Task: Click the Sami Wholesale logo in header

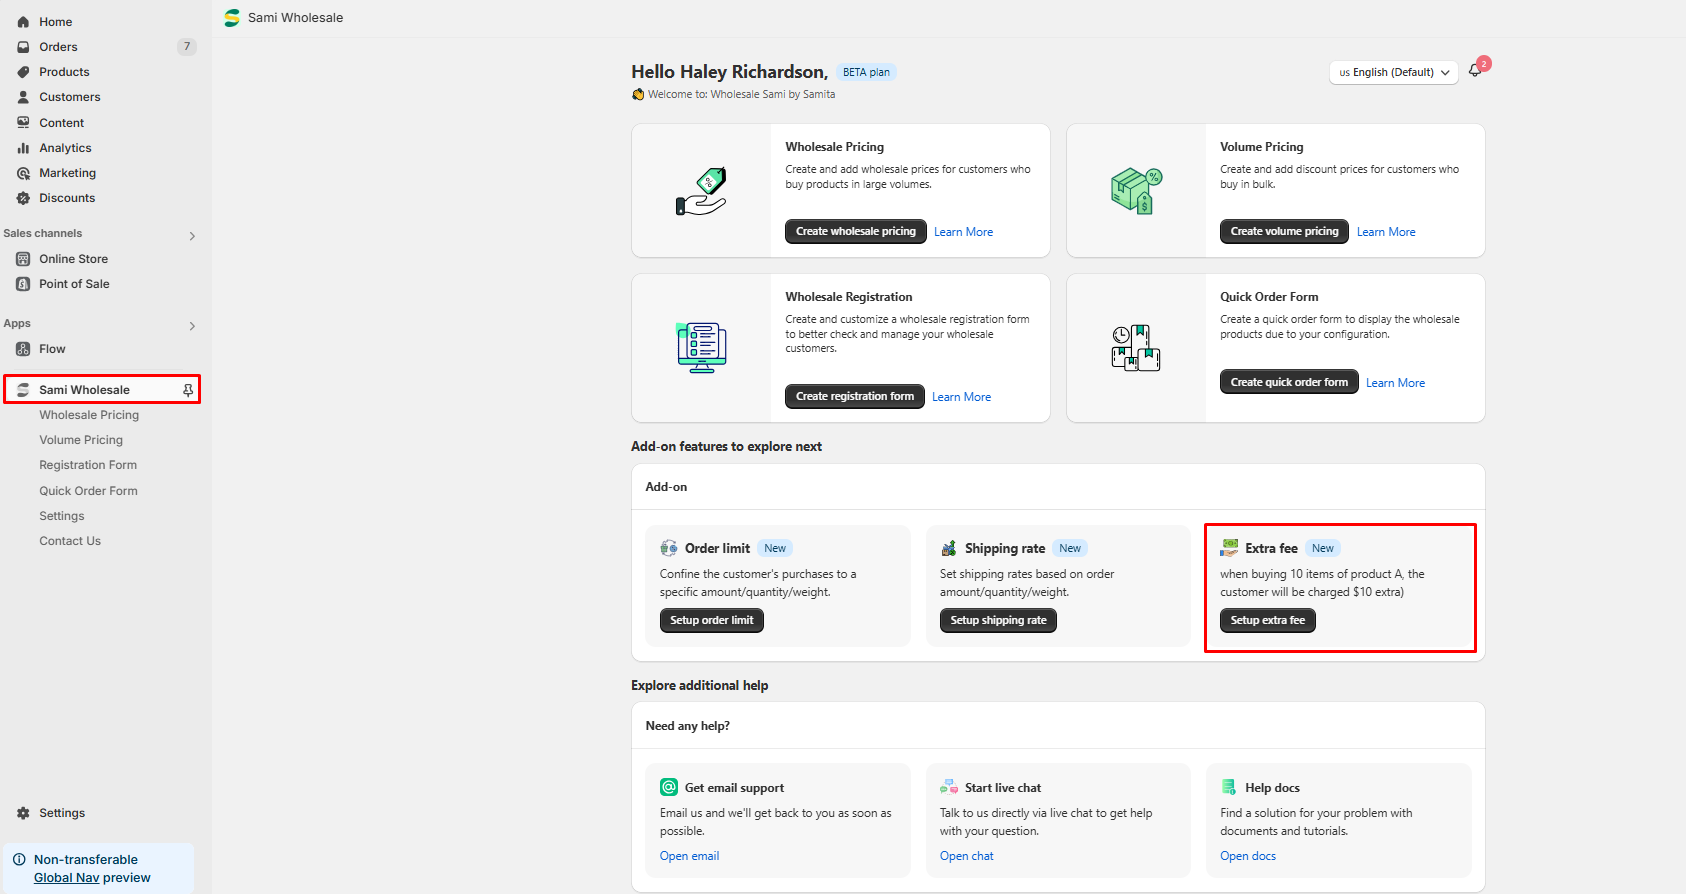Action: pos(232,18)
